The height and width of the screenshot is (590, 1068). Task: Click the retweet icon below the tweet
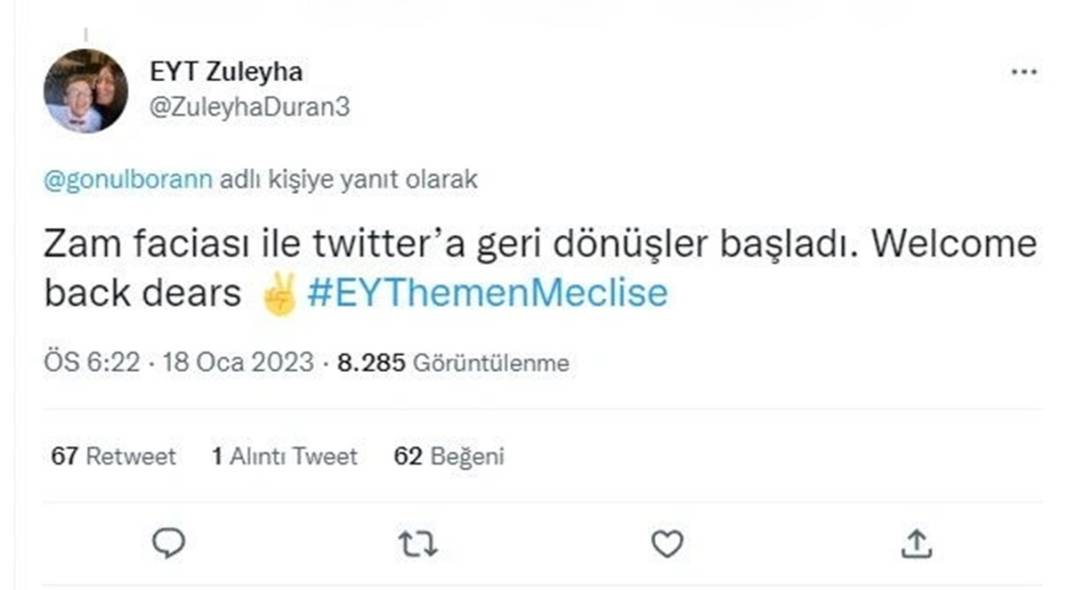point(420,544)
